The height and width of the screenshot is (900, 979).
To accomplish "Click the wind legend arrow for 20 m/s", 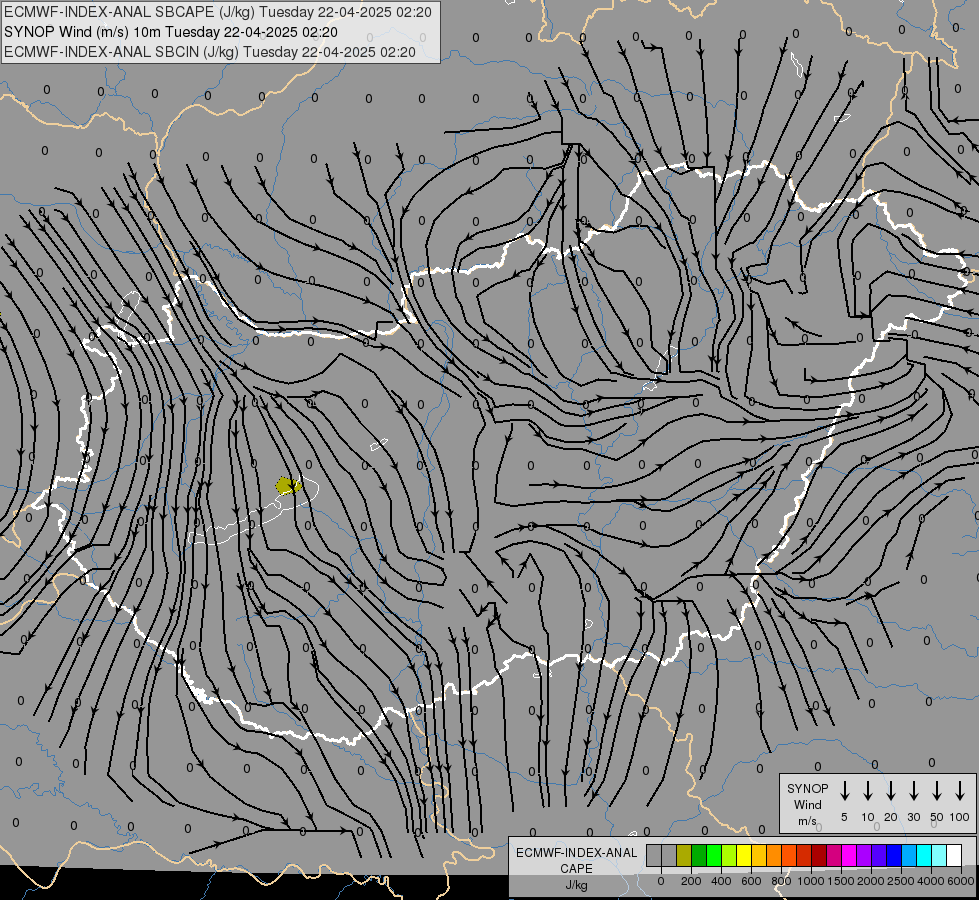I will coord(891,791).
